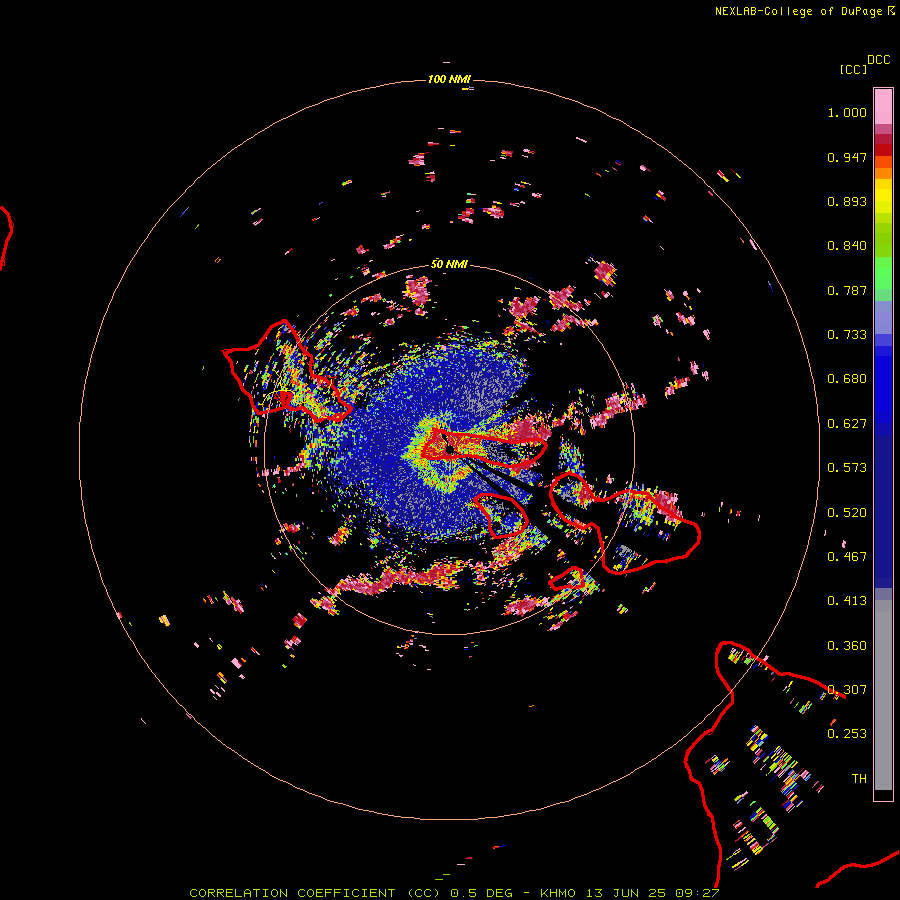Click the 0.680 scale value
The height and width of the screenshot is (900, 900).
[x=847, y=379]
